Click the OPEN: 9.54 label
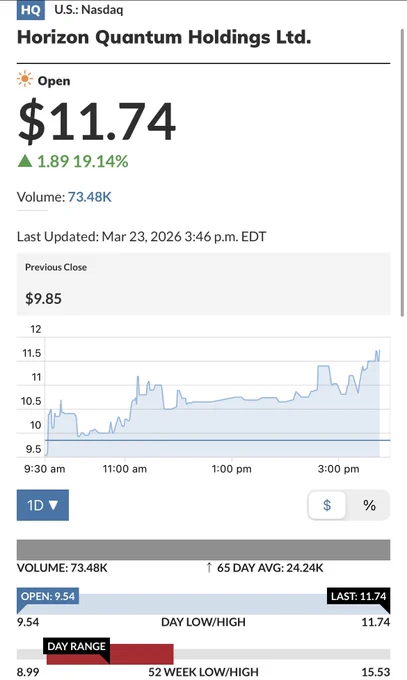 48,596
